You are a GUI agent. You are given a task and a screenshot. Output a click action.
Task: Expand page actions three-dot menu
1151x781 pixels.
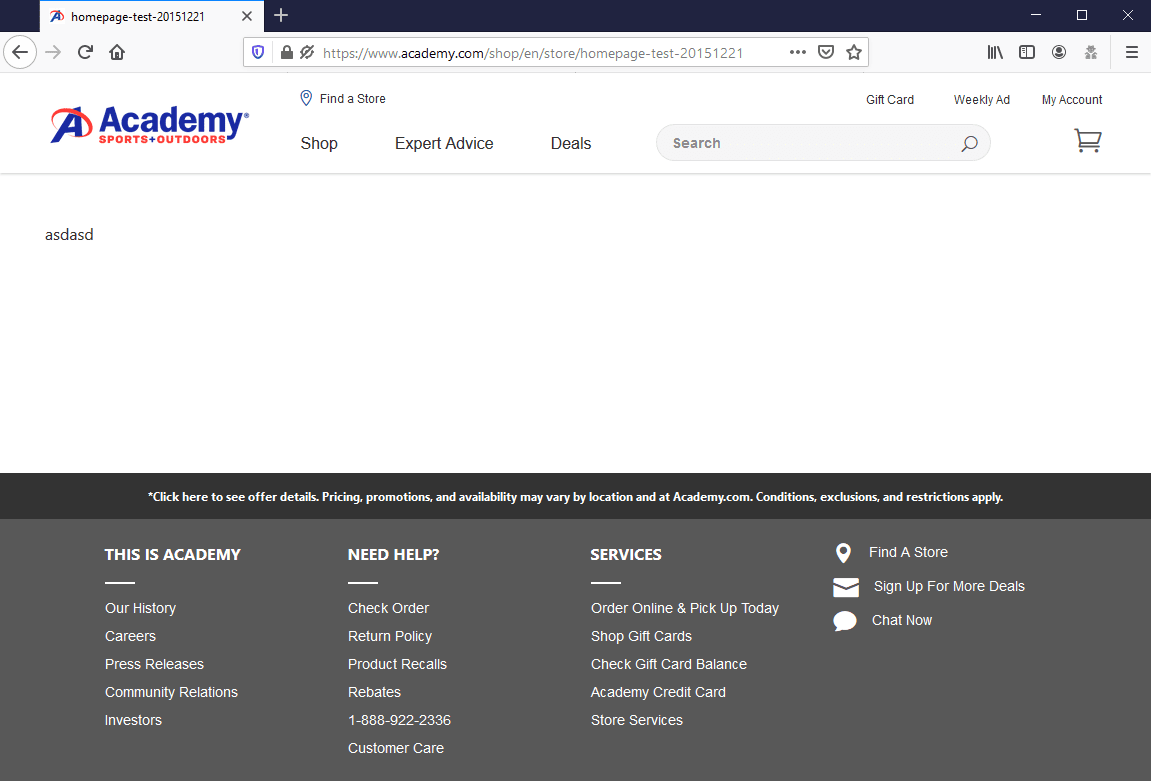(x=797, y=53)
